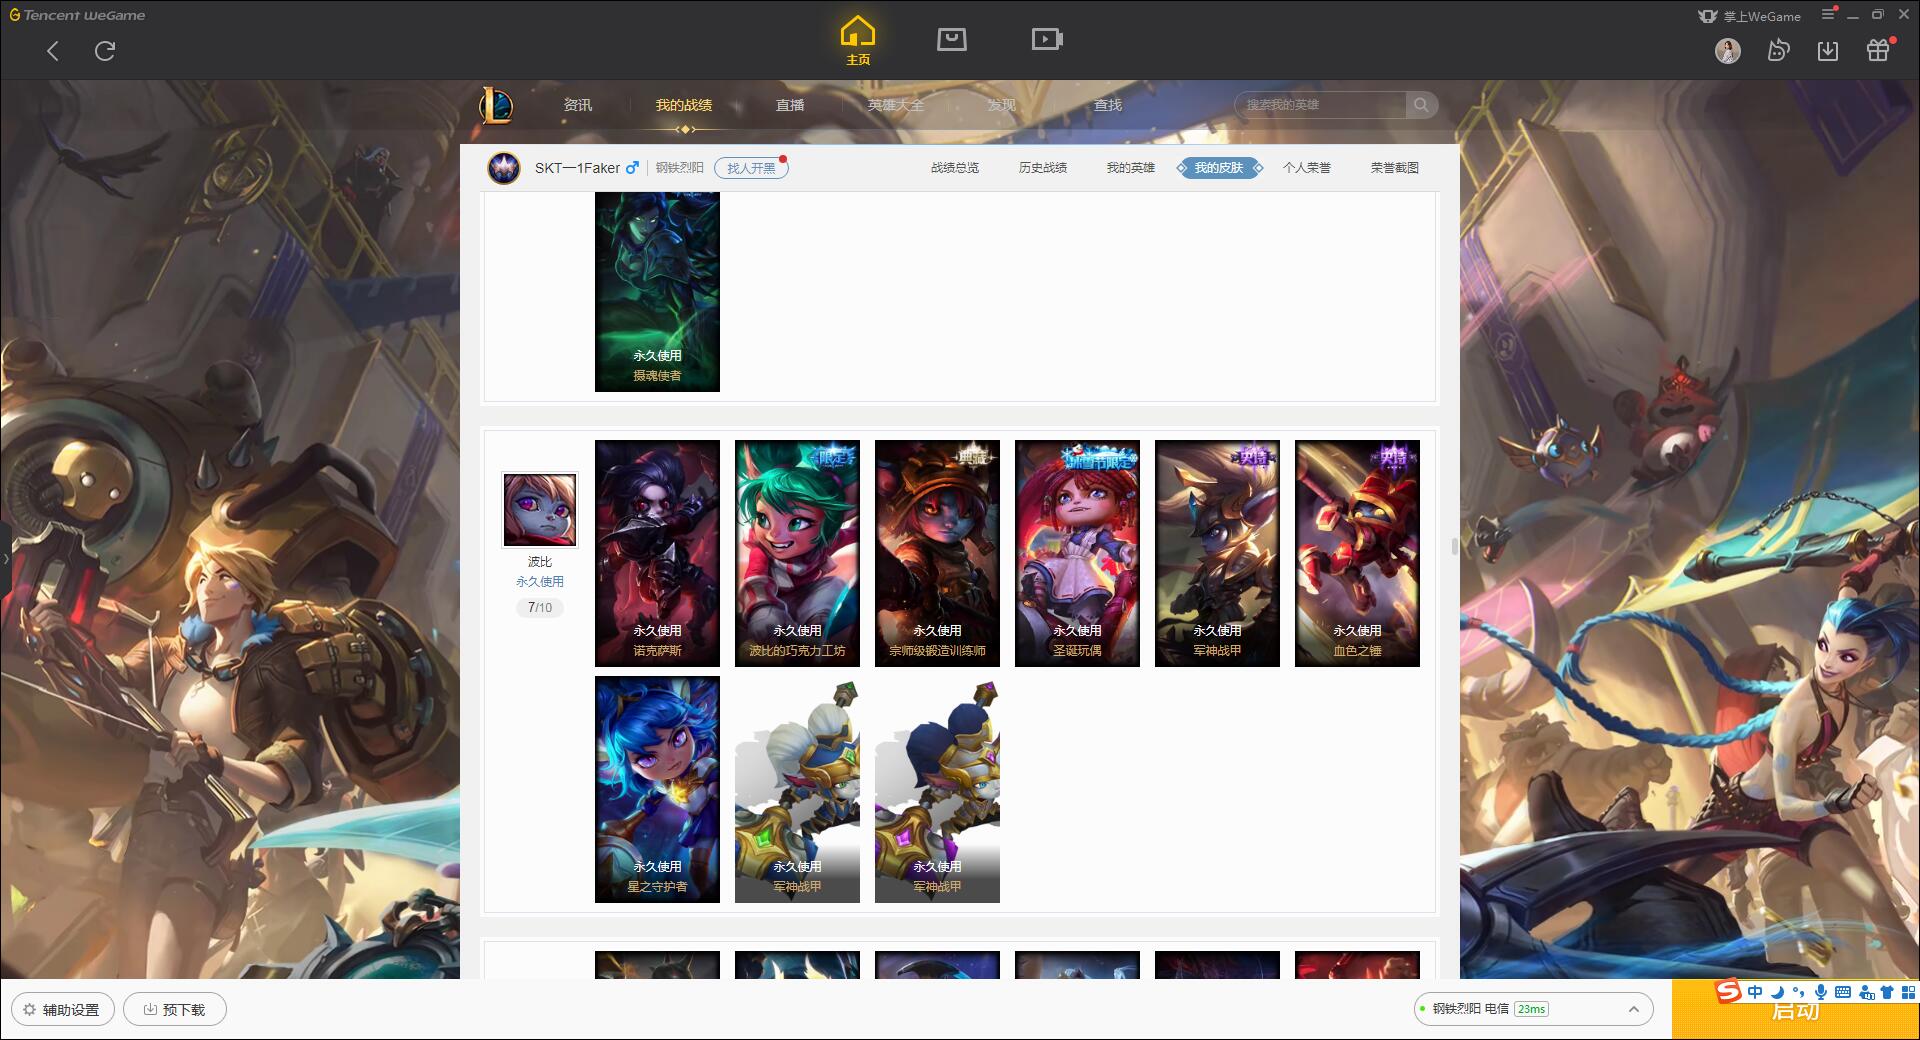Screen dimensions: 1920x1040
Task: Click the SKT一1Faker username text
Action: [x=577, y=168]
